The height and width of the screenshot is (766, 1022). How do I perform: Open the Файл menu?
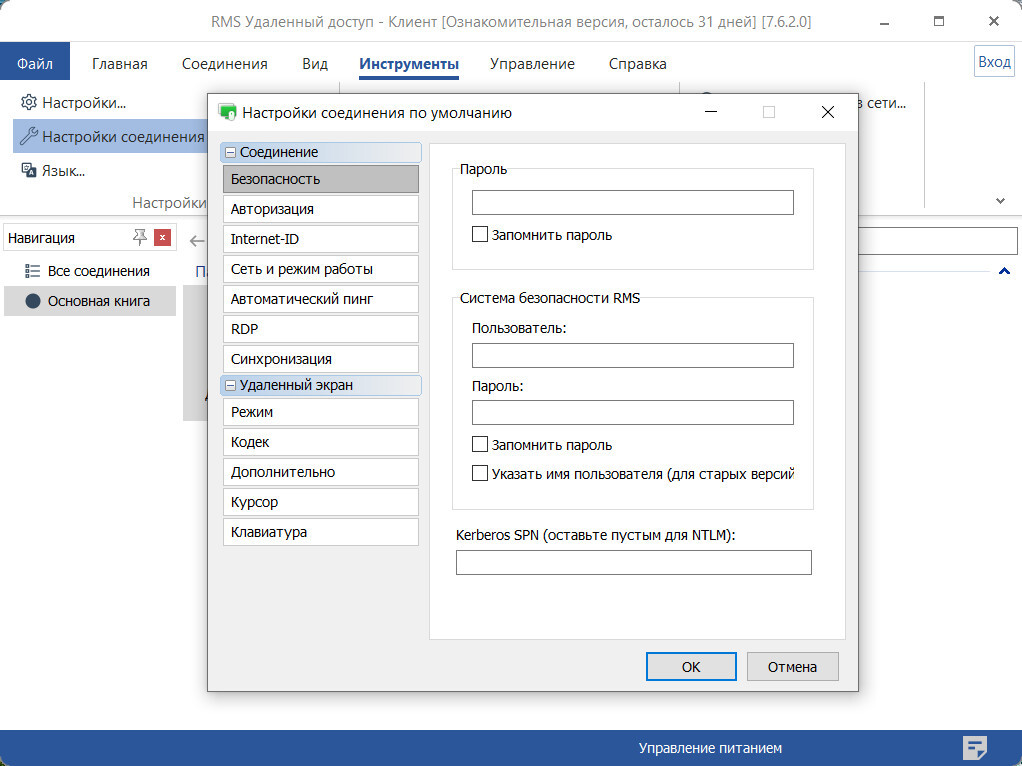35,63
